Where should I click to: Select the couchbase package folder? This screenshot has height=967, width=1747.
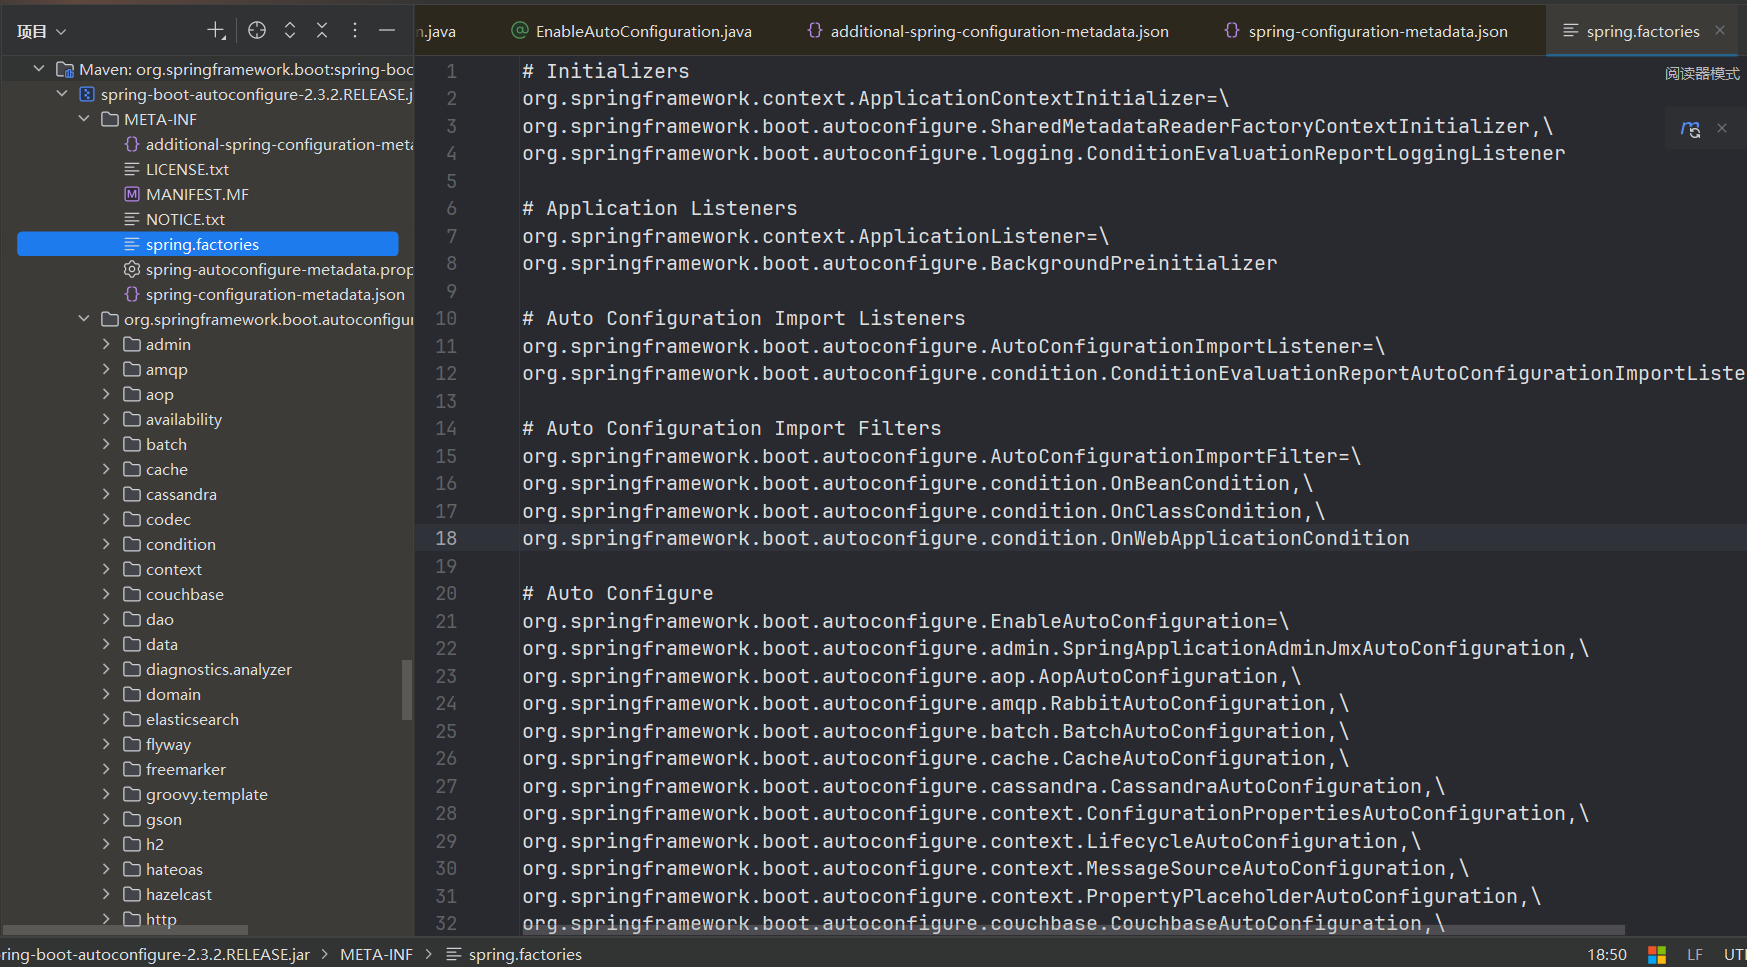[x=174, y=594]
